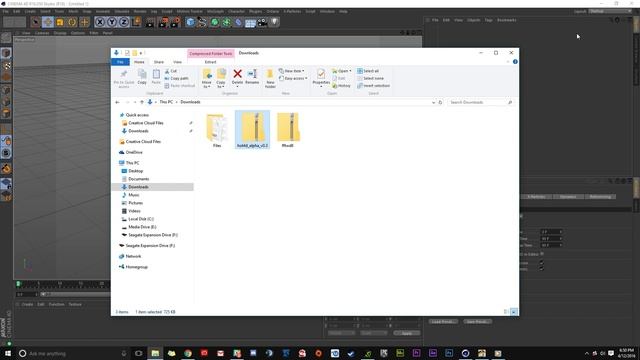
Task: Switch Explorer to details view in status bar
Action: click(x=507, y=312)
